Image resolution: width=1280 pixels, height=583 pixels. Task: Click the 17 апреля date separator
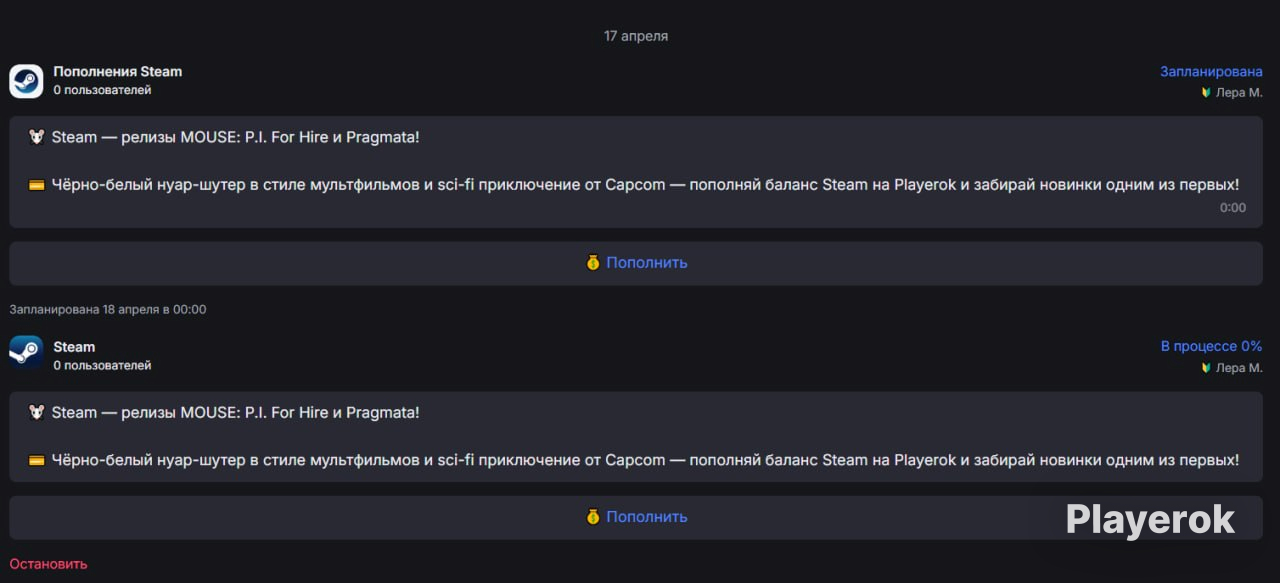[x=636, y=36]
